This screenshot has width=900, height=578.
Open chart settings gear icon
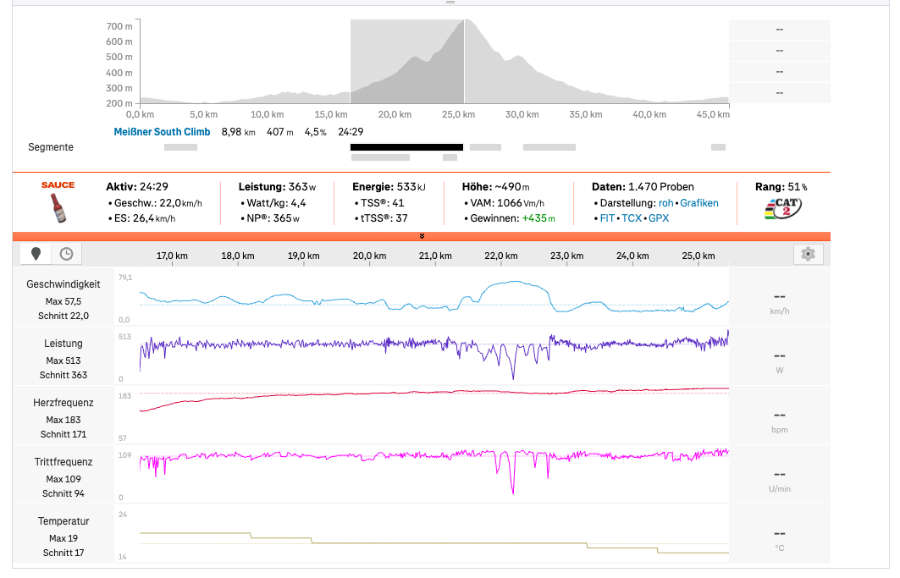point(808,254)
